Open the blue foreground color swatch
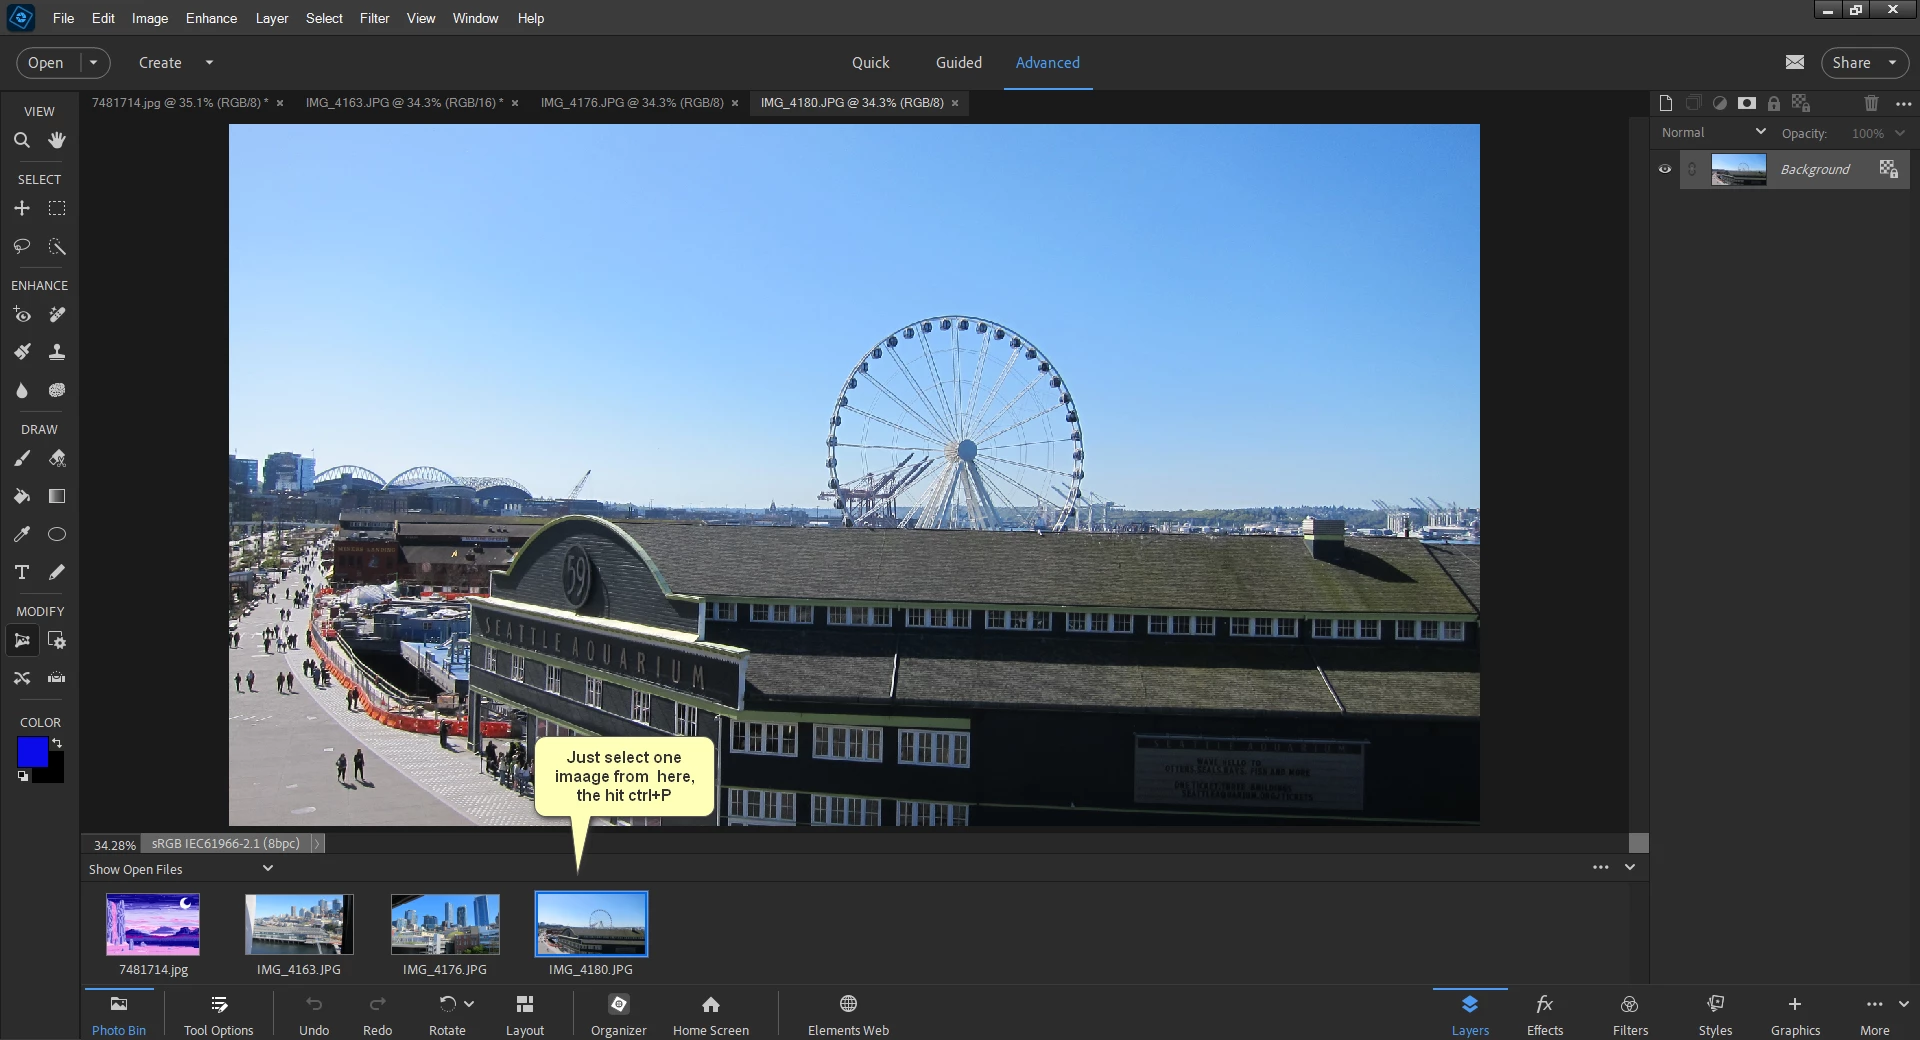 tap(31, 752)
